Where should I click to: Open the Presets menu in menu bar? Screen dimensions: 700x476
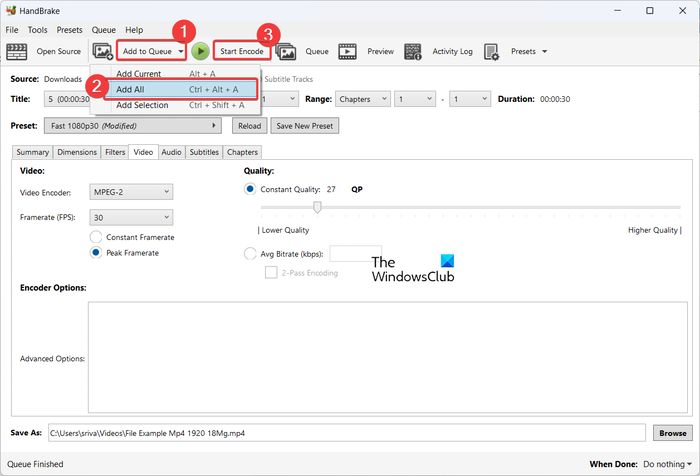(x=69, y=30)
